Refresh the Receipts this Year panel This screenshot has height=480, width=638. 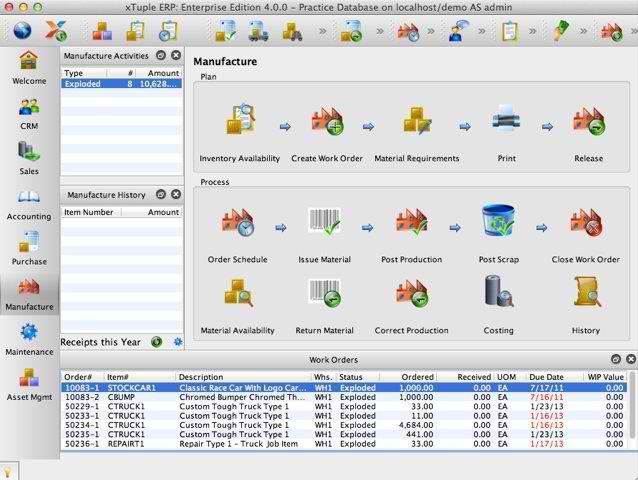point(157,342)
